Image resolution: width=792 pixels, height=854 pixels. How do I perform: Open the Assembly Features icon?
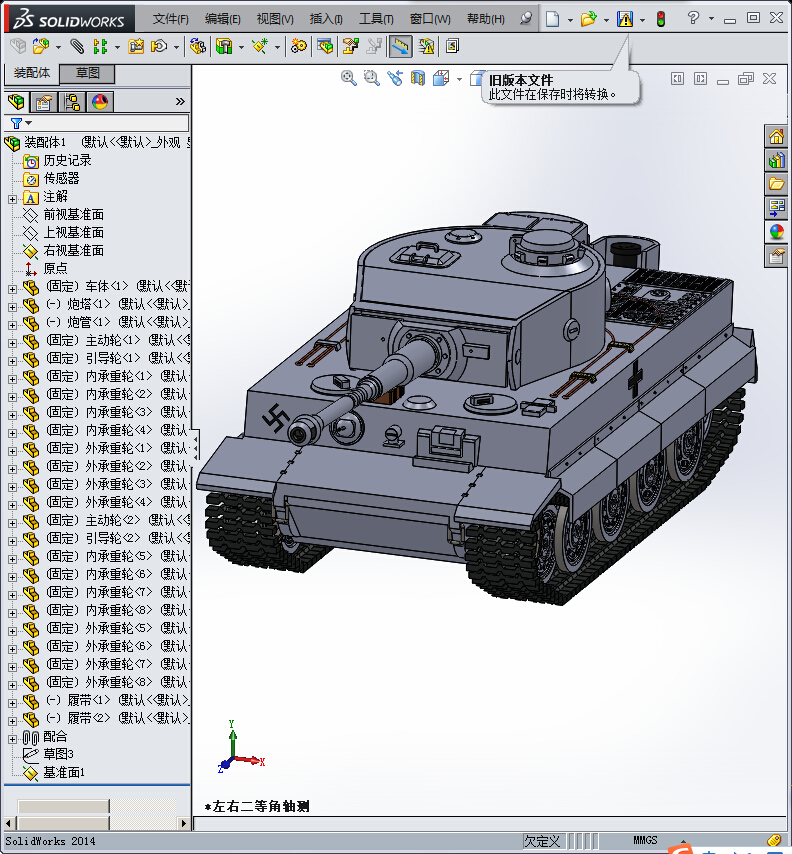point(224,46)
